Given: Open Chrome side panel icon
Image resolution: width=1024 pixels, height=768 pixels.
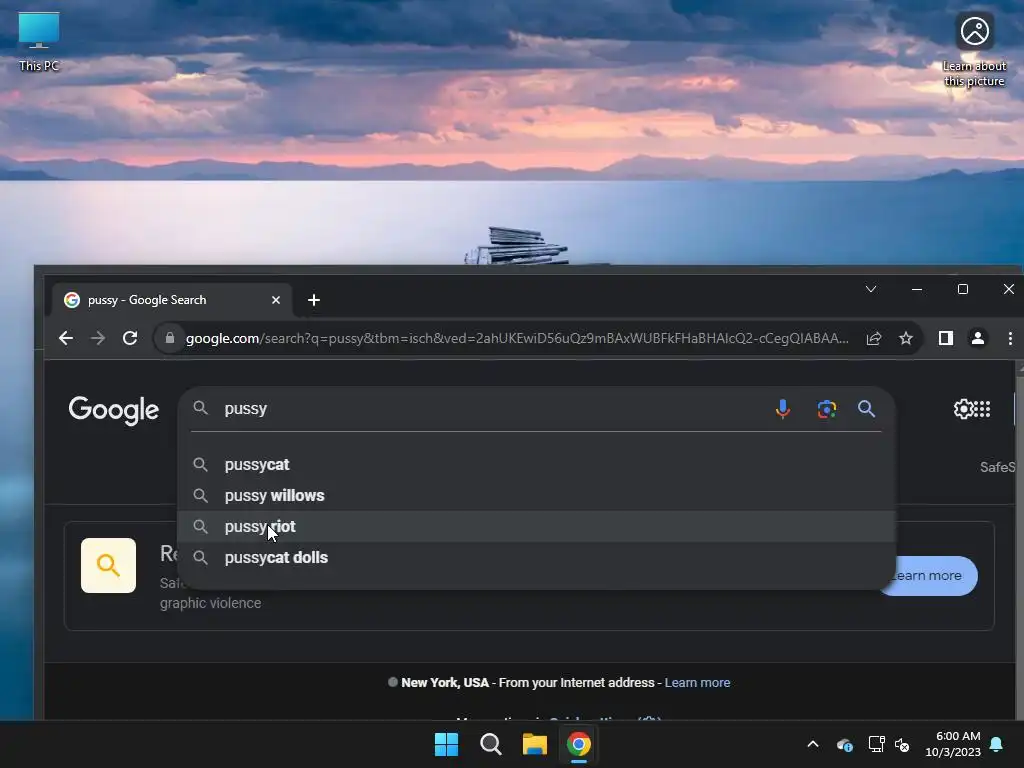Looking at the screenshot, I should pyautogui.click(x=946, y=338).
